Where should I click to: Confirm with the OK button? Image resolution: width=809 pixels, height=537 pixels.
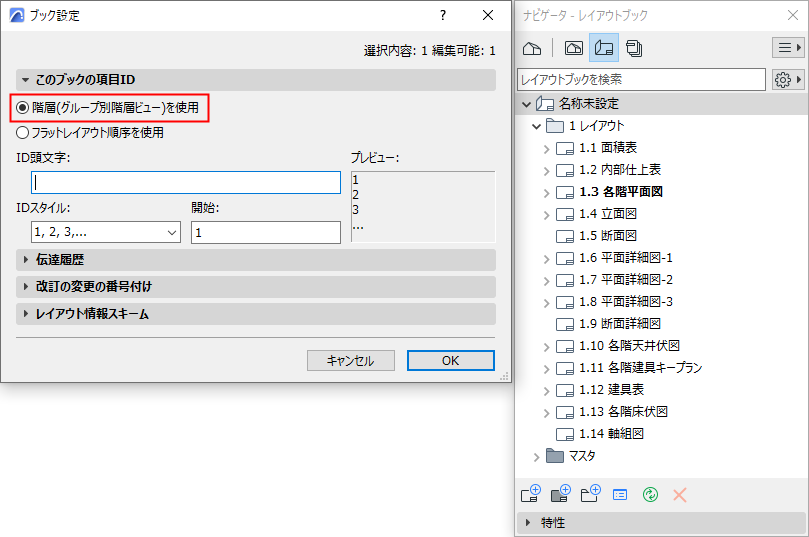point(450,361)
